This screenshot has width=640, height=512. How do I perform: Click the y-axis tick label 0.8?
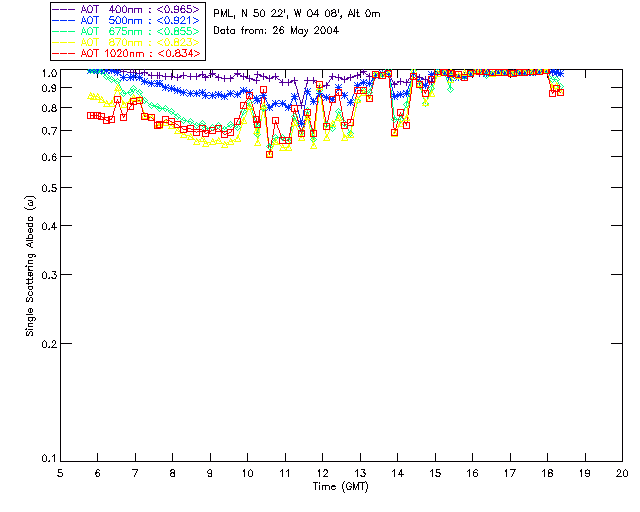pyautogui.click(x=49, y=108)
